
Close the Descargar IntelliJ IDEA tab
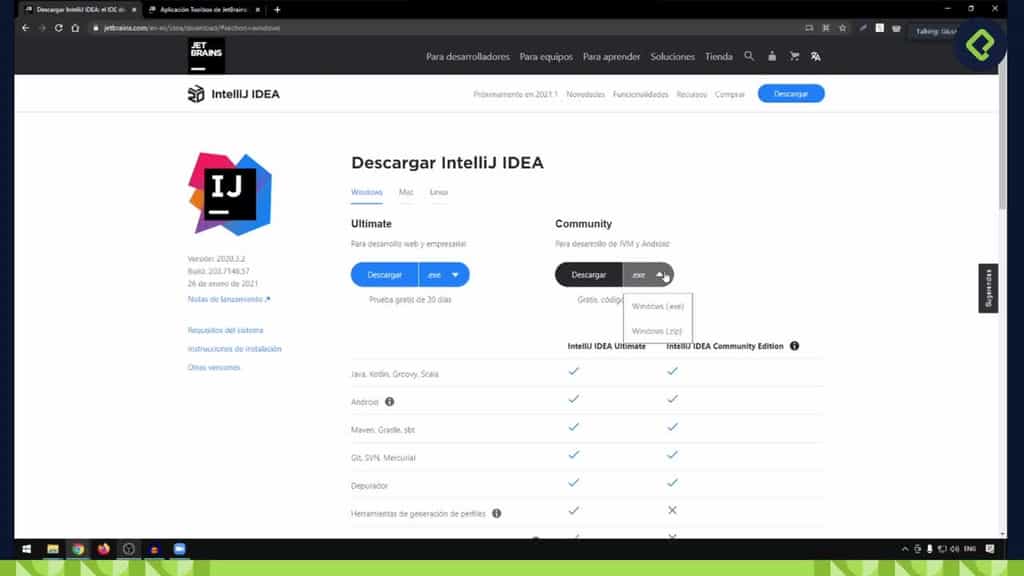tap(134, 10)
